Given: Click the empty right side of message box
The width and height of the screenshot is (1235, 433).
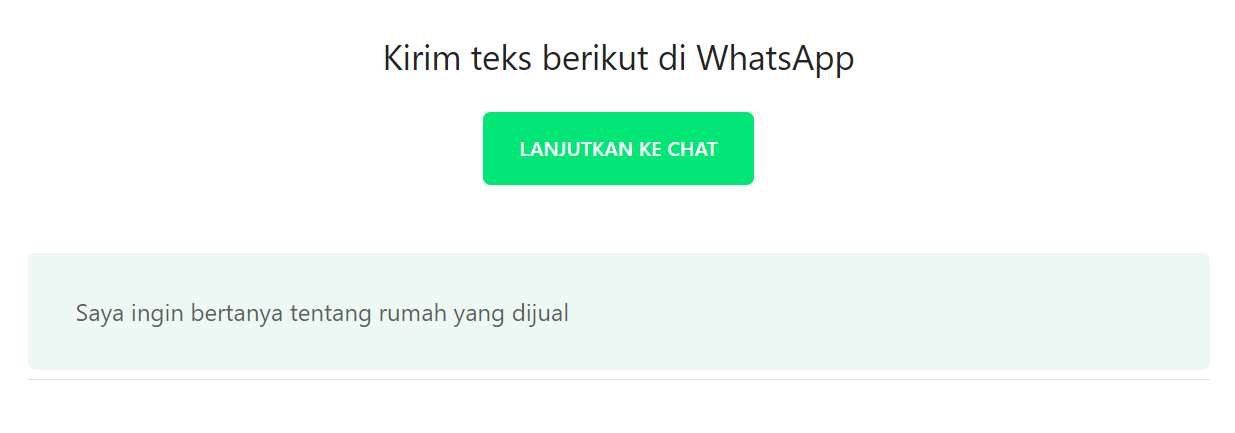Looking at the screenshot, I should coord(900,311).
